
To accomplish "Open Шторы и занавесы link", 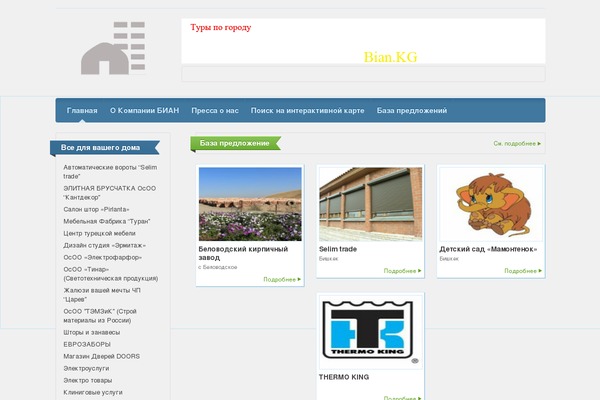I will coord(91,332).
